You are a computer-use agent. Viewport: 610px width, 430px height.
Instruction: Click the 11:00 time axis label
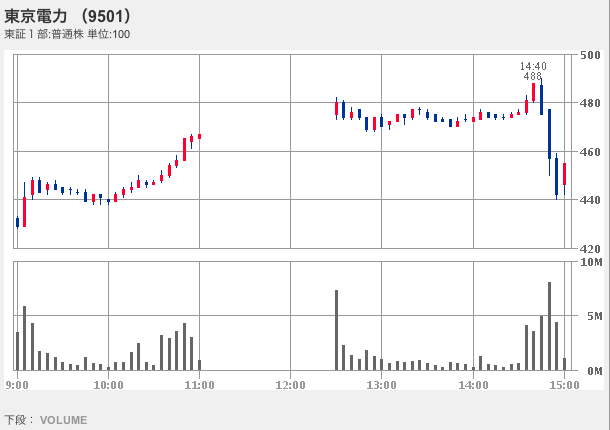coord(199,385)
